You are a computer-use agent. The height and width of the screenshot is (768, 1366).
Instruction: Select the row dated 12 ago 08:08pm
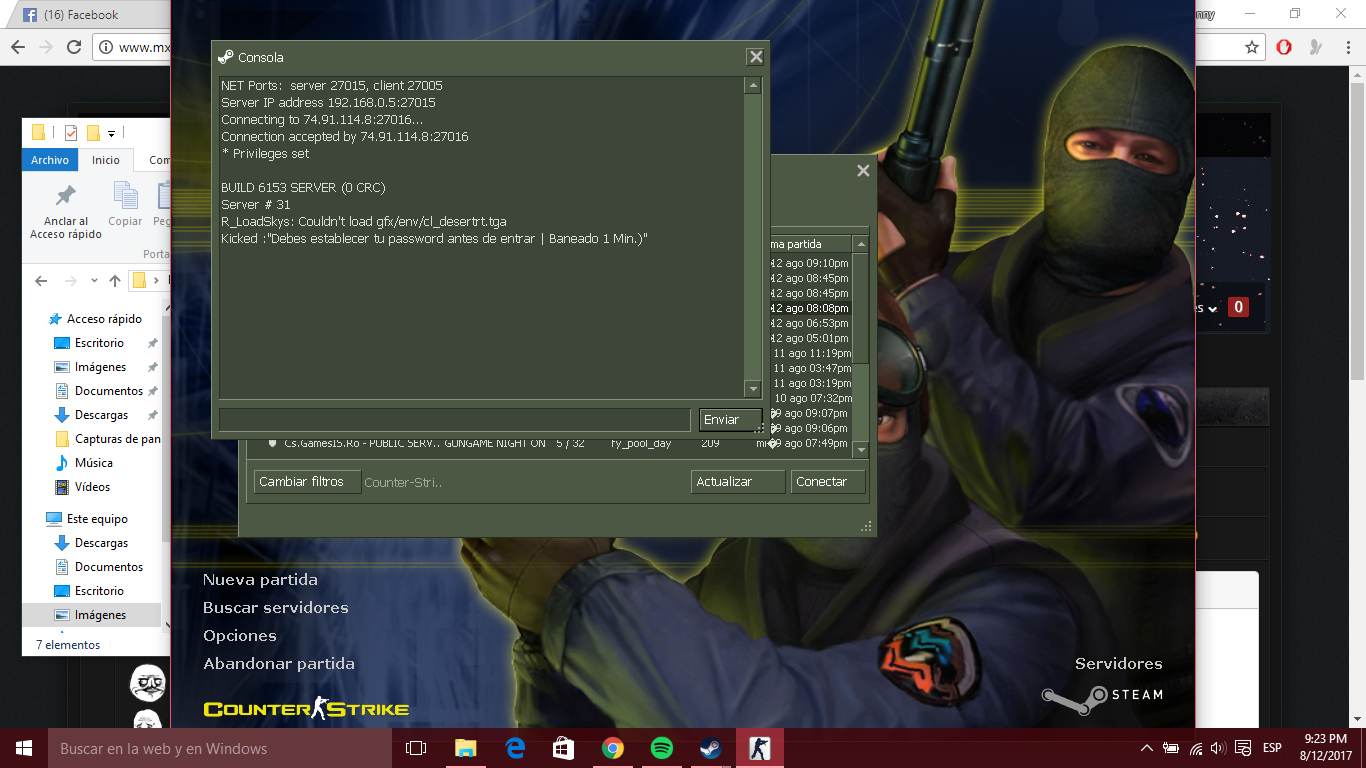pos(810,309)
